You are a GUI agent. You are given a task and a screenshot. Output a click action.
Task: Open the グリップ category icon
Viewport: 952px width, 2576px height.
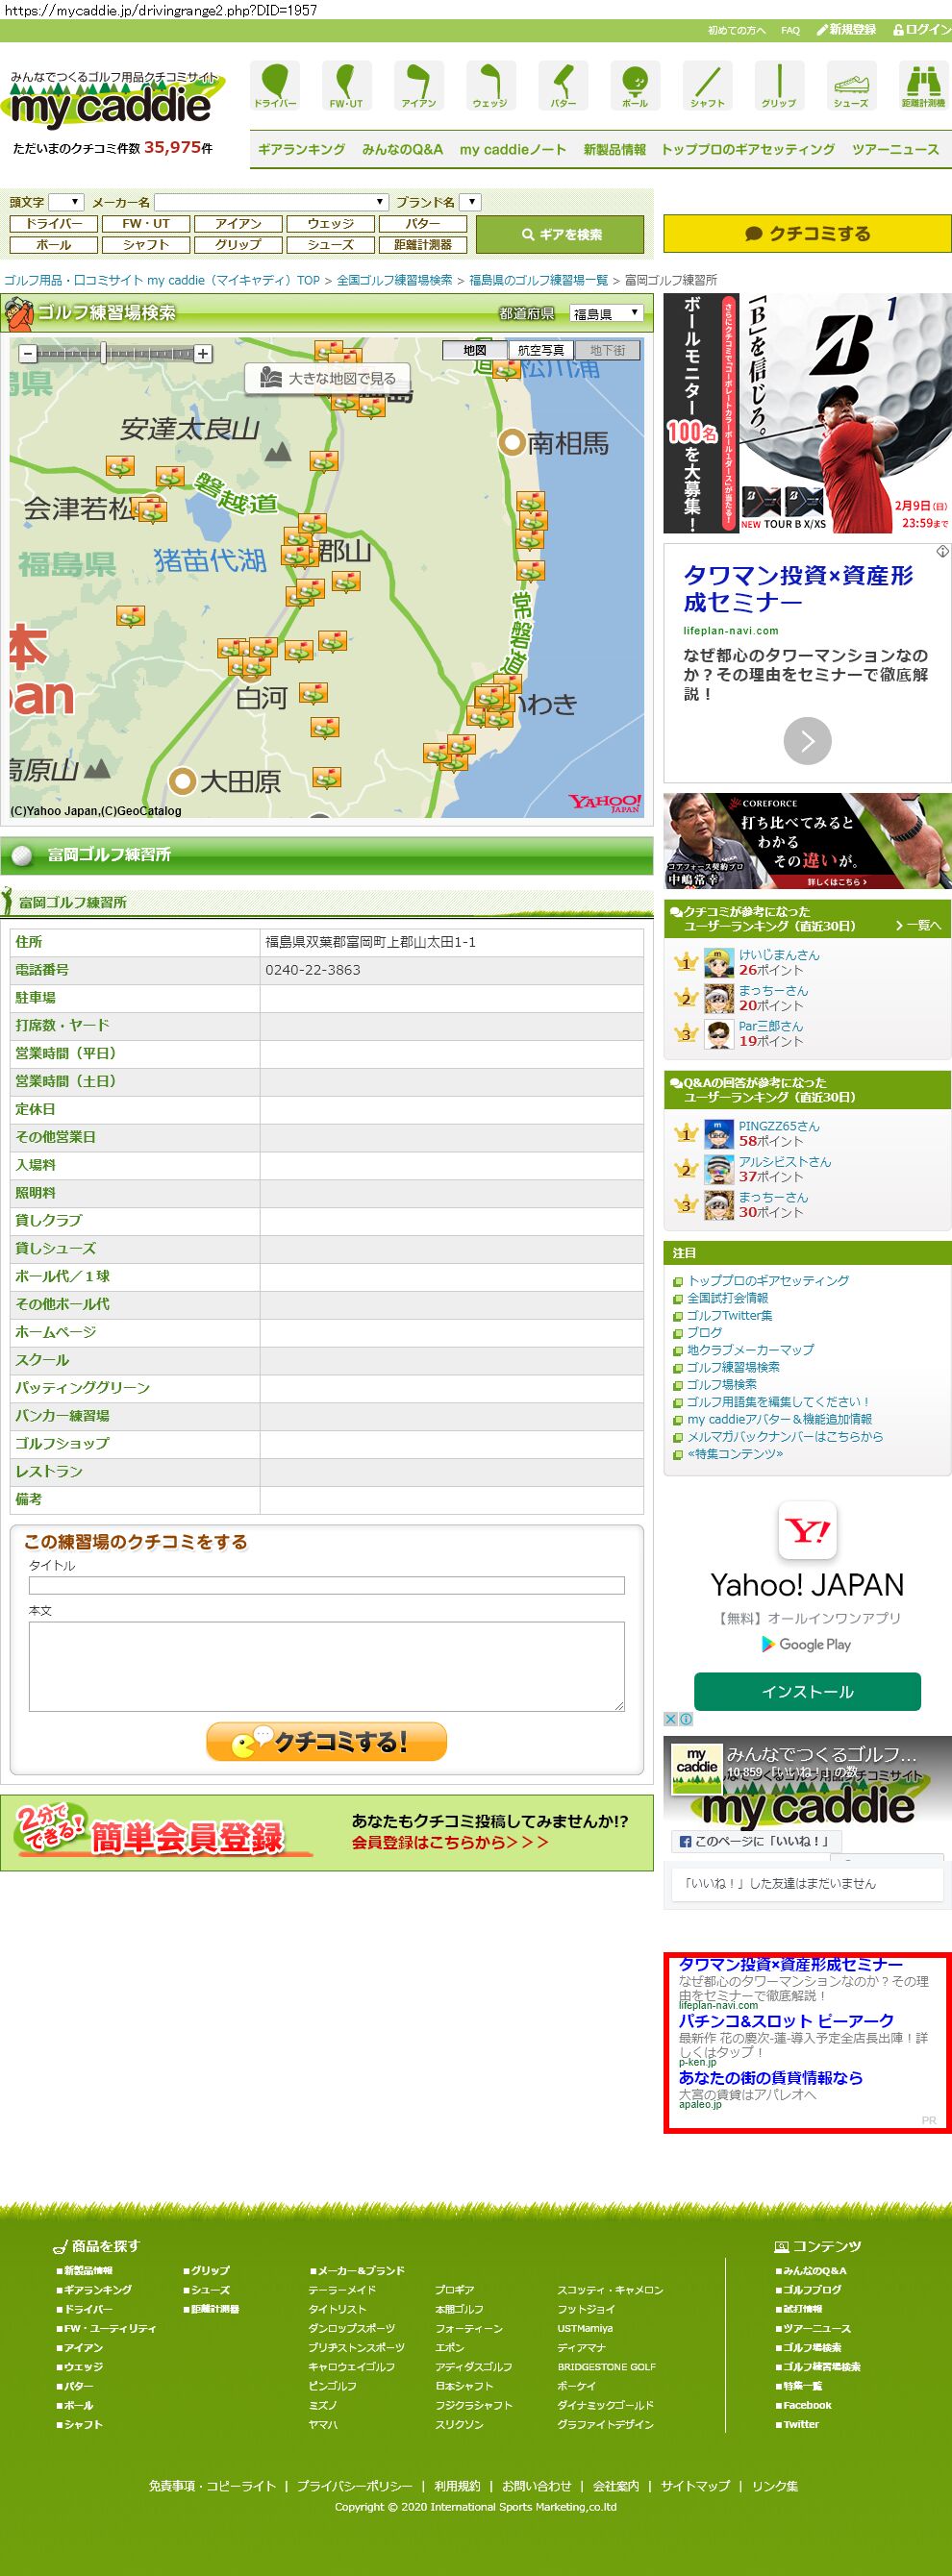[779, 85]
